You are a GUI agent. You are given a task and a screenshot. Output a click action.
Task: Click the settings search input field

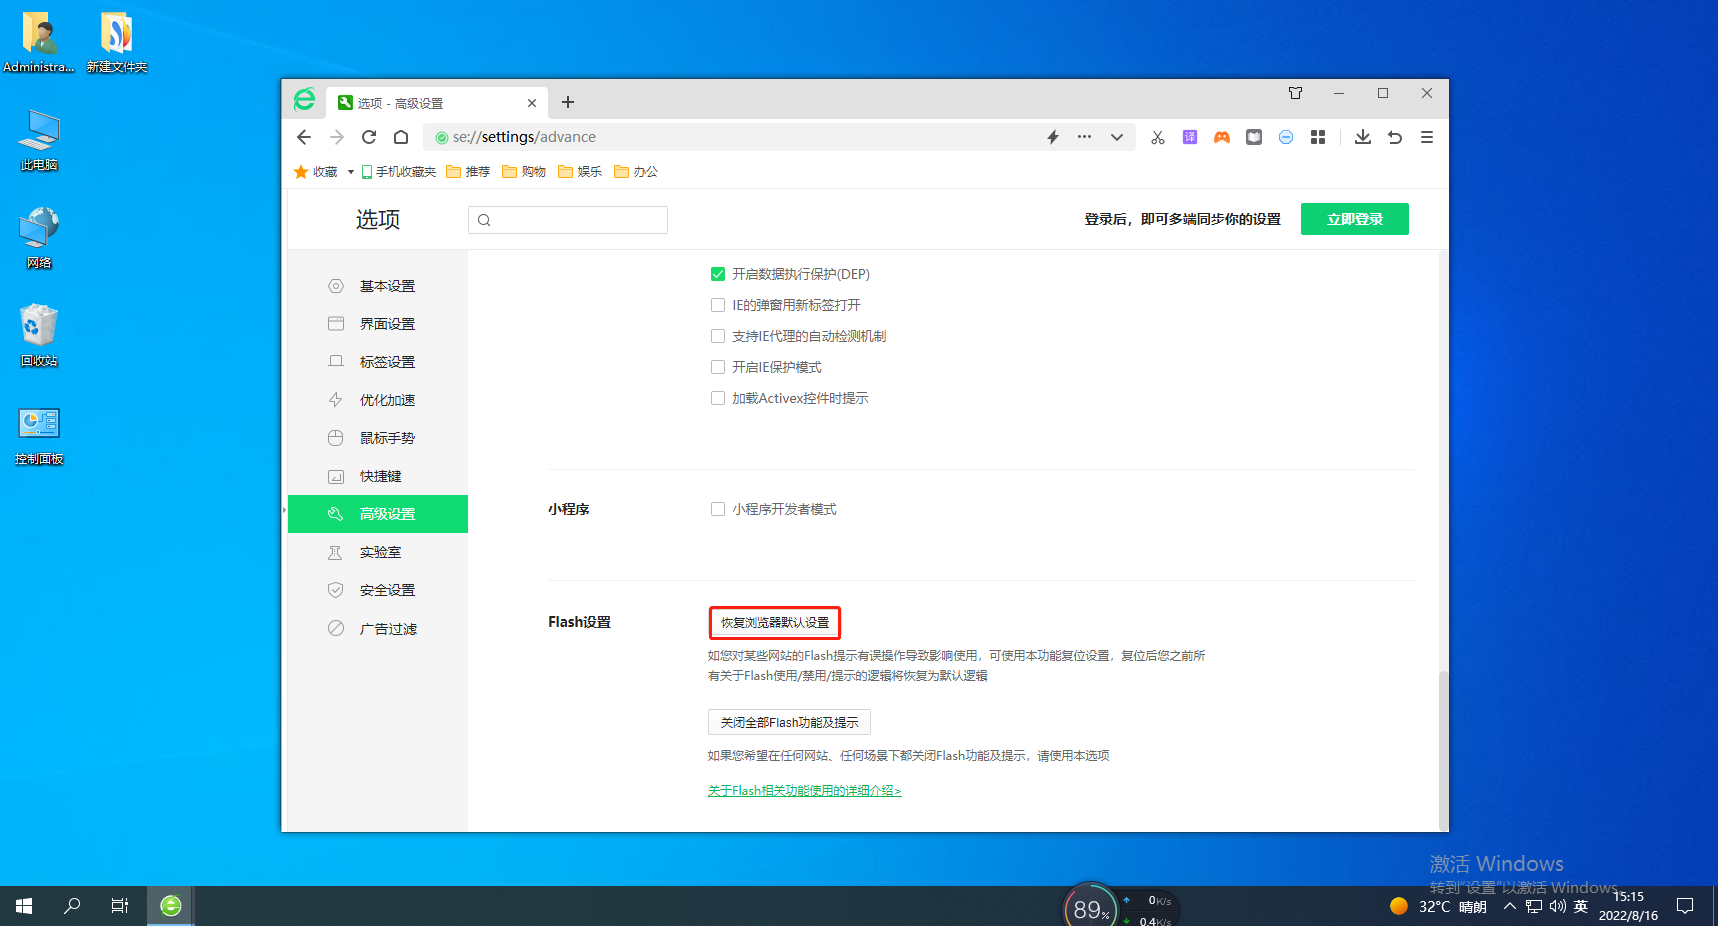click(568, 220)
